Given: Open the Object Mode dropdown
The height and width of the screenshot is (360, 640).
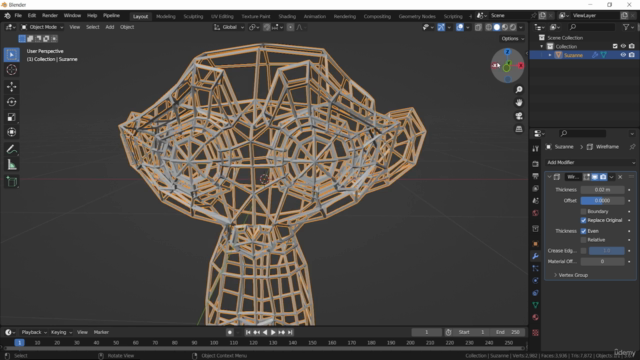Looking at the screenshot, I should click(x=42, y=27).
